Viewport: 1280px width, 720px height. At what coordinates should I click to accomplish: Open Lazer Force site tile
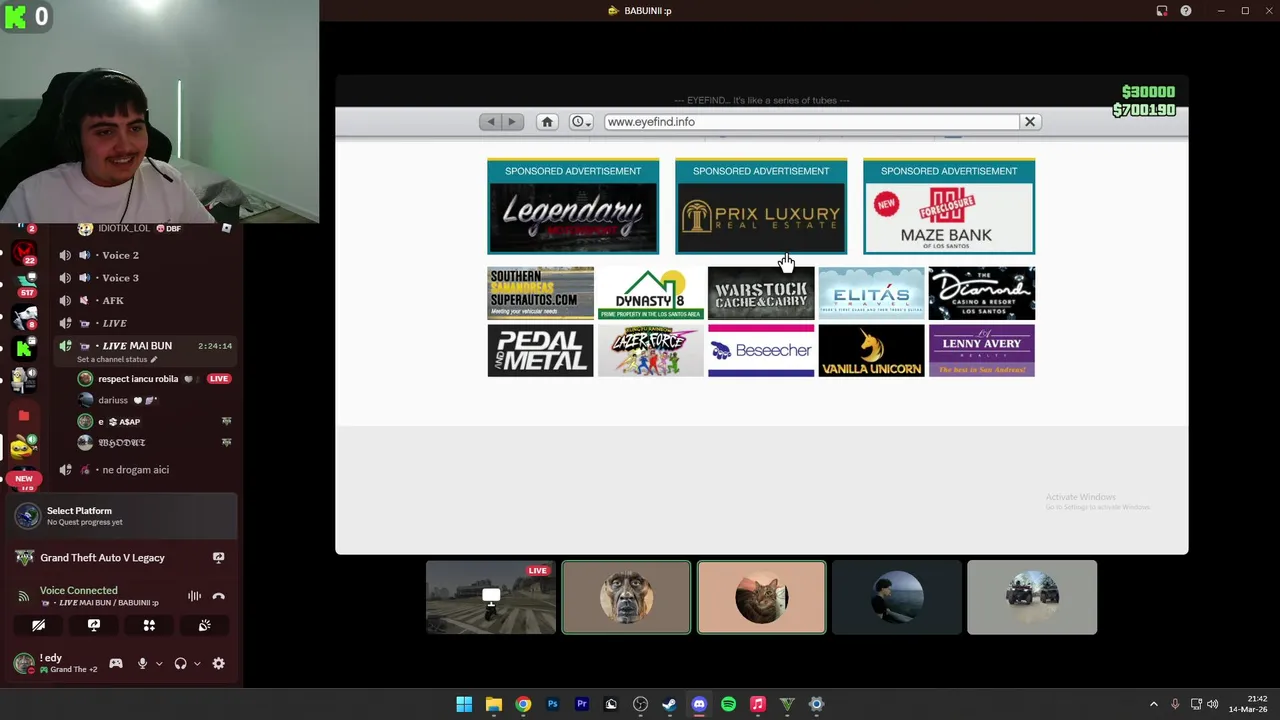point(651,350)
